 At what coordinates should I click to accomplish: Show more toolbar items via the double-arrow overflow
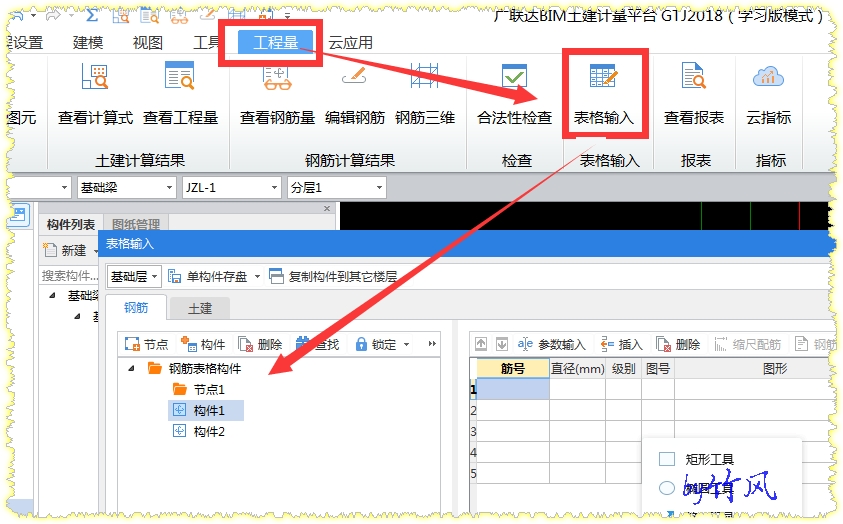(x=432, y=343)
